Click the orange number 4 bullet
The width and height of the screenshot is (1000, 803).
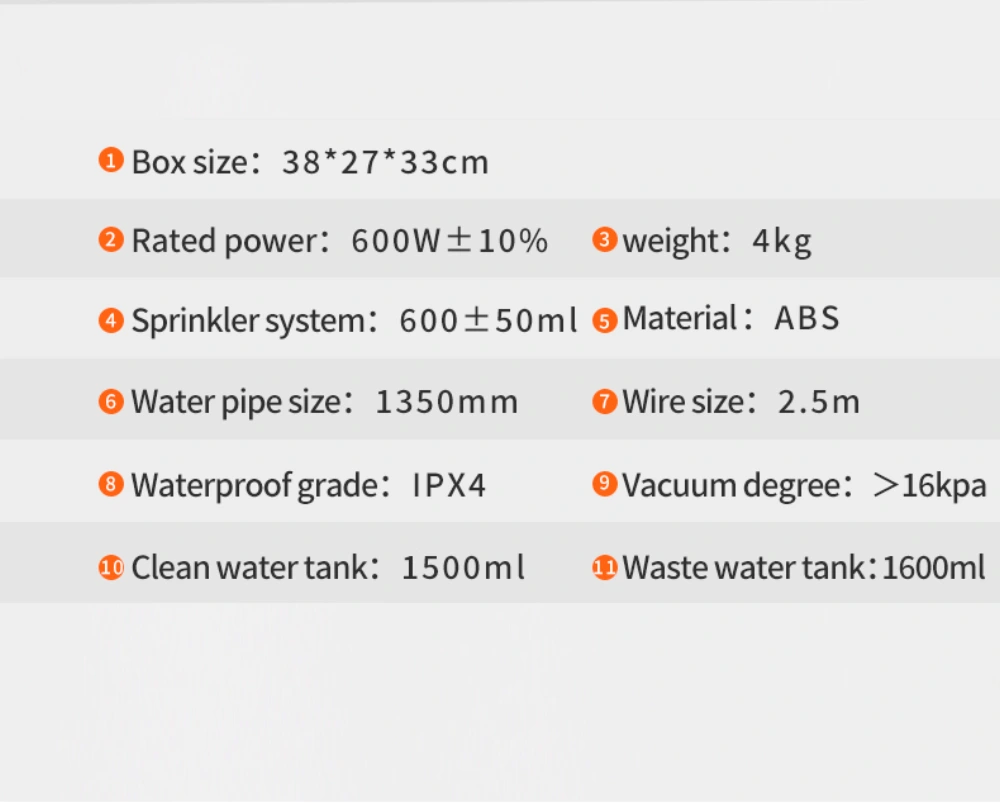[111, 321]
